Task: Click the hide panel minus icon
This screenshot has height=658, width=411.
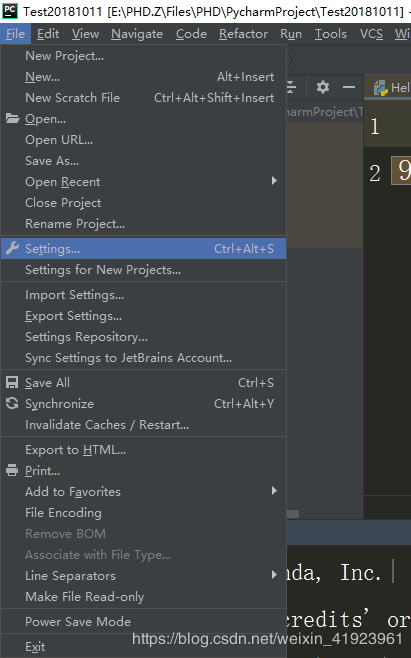Action: 349,87
